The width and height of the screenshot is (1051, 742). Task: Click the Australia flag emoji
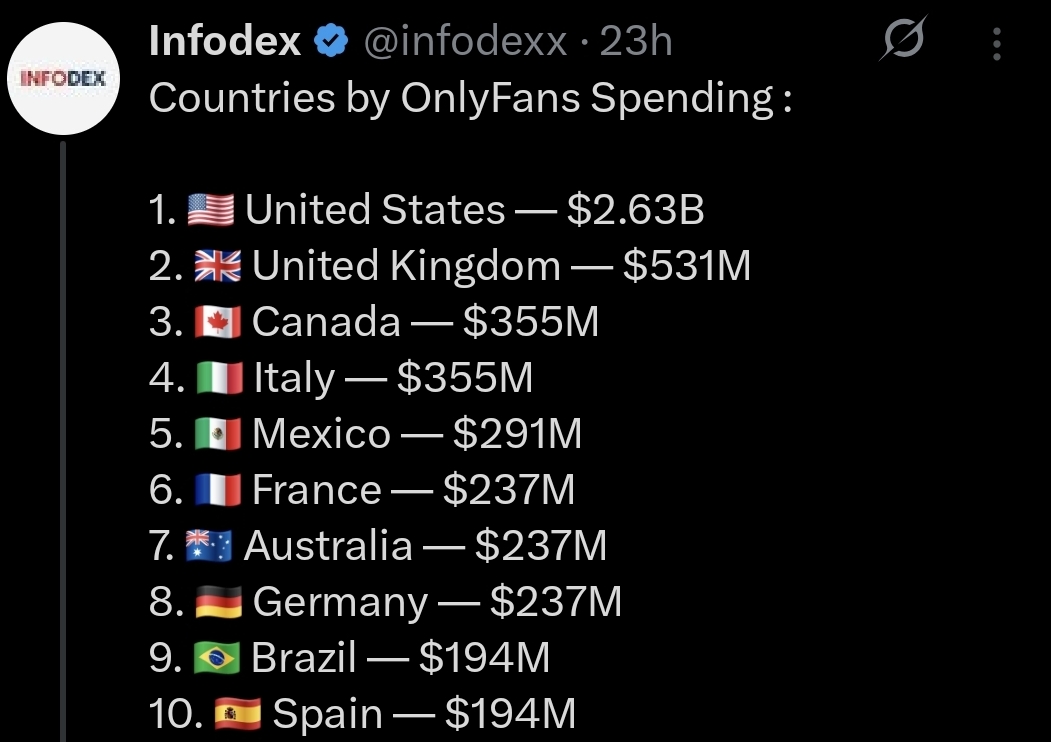pos(209,547)
